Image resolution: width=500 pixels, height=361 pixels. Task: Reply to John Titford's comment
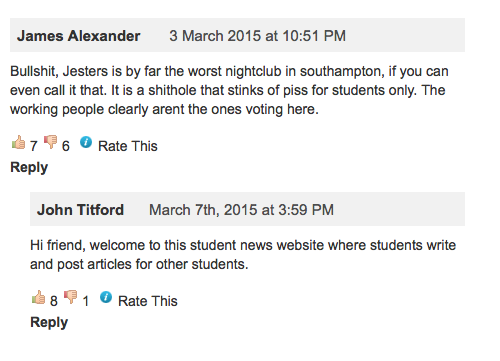coord(49,322)
